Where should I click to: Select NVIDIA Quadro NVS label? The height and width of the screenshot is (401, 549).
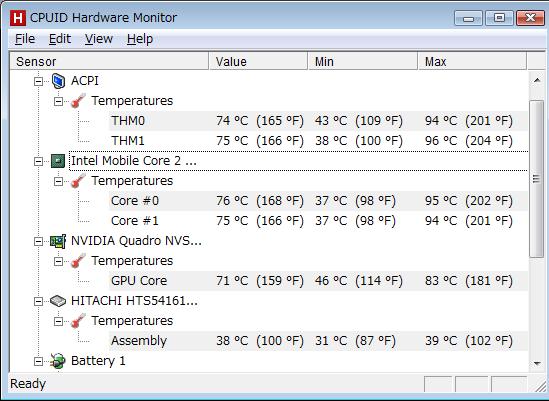(x=136, y=241)
